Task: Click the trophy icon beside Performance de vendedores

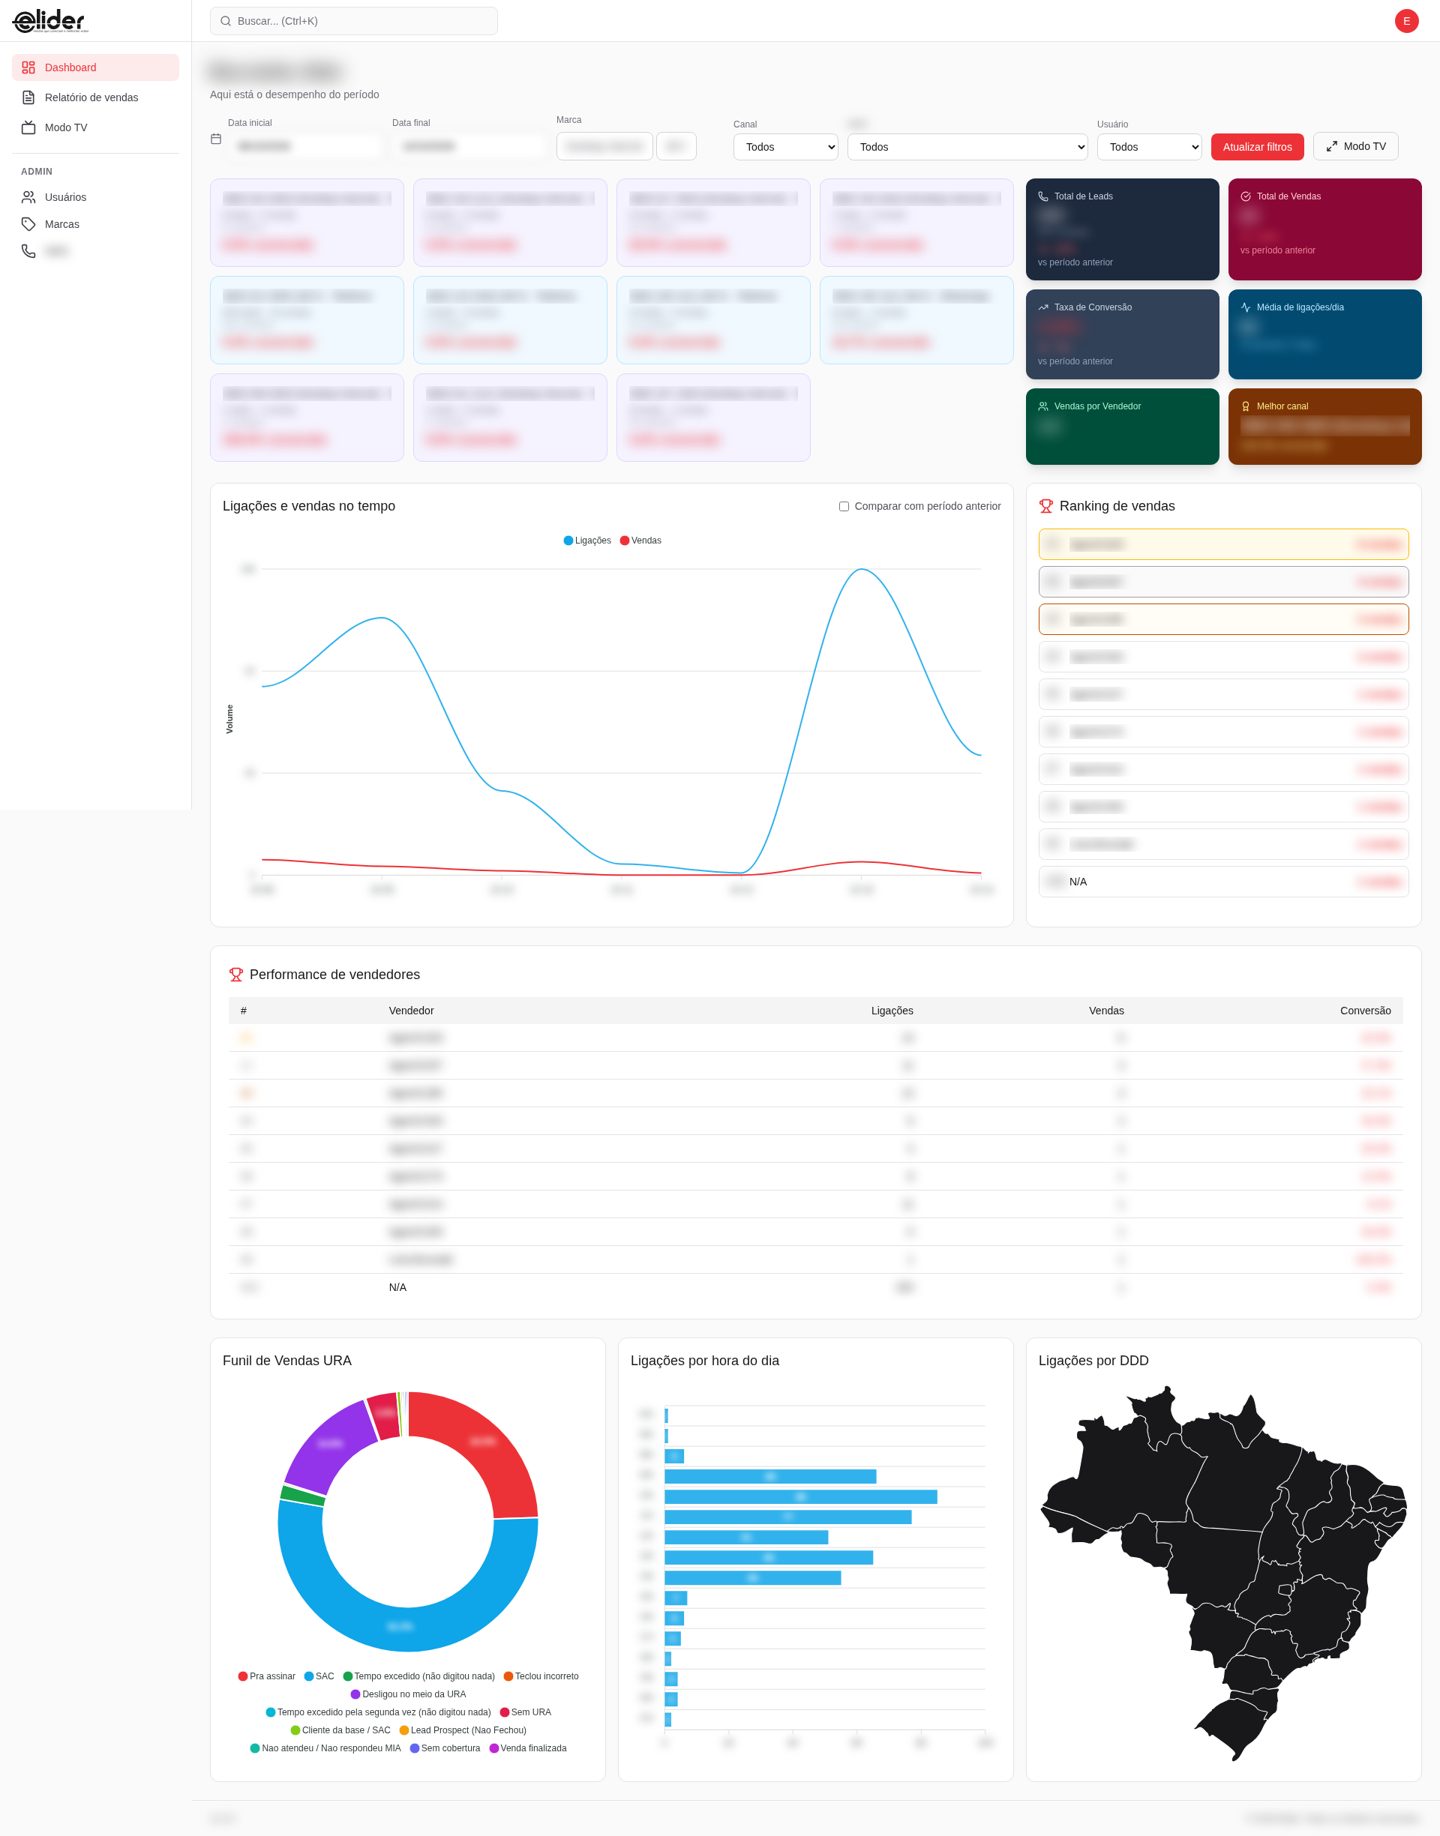Action: point(236,975)
